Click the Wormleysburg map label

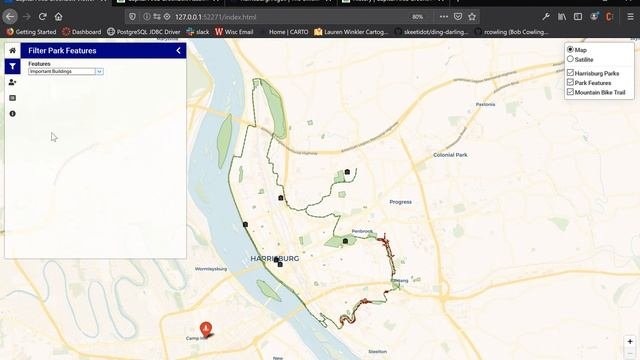tap(211, 269)
